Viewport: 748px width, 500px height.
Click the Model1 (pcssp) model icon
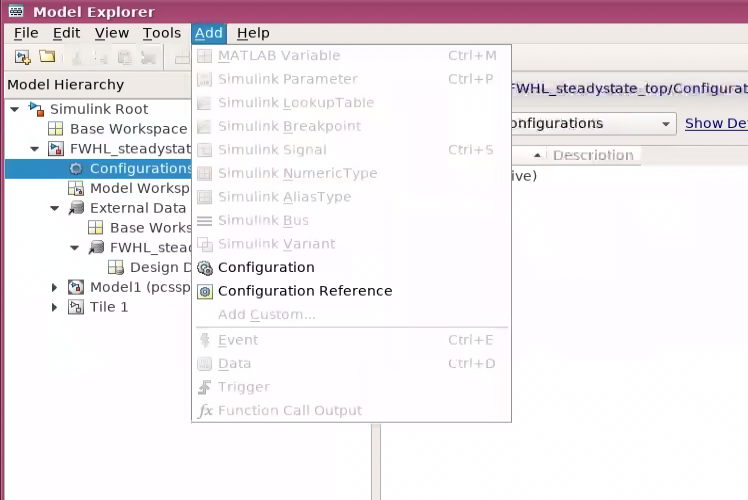[x=76, y=287]
